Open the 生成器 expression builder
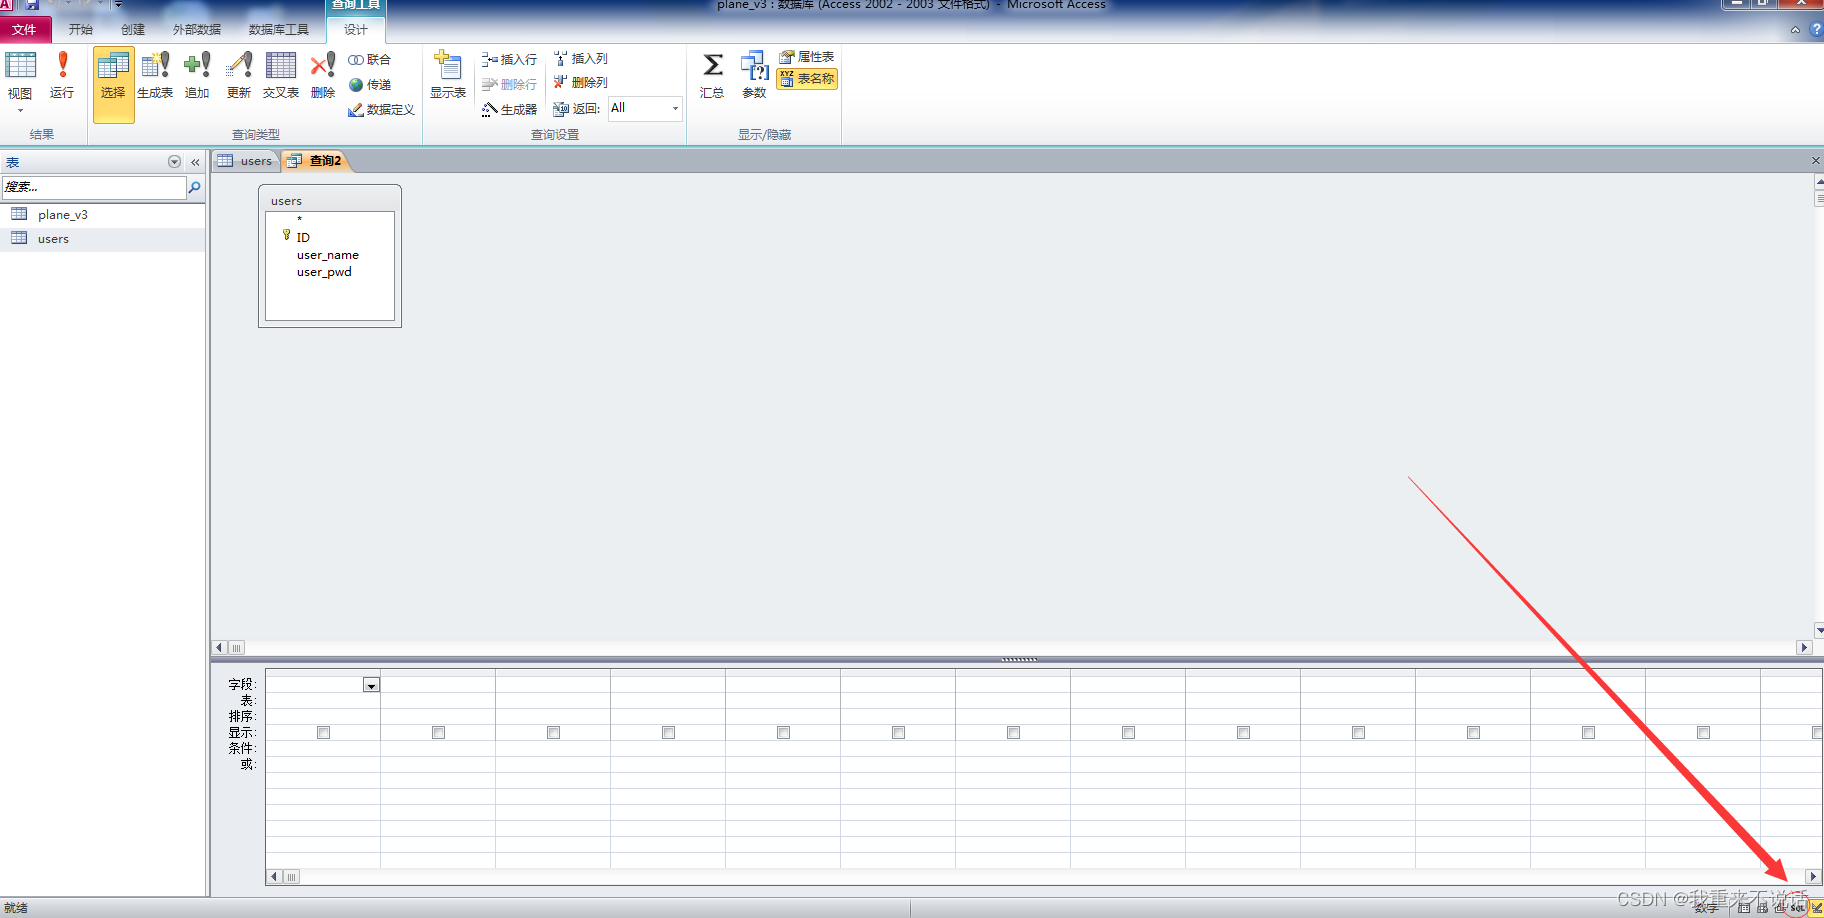The height and width of the screenshot is (918, 1824). (x=509, y=110)
